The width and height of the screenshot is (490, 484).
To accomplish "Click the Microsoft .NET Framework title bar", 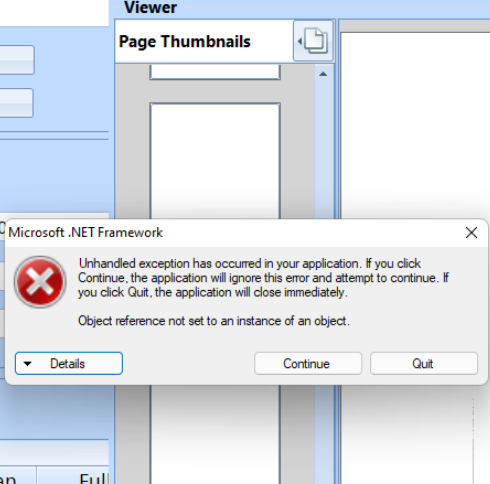I will tap(233, 233).
